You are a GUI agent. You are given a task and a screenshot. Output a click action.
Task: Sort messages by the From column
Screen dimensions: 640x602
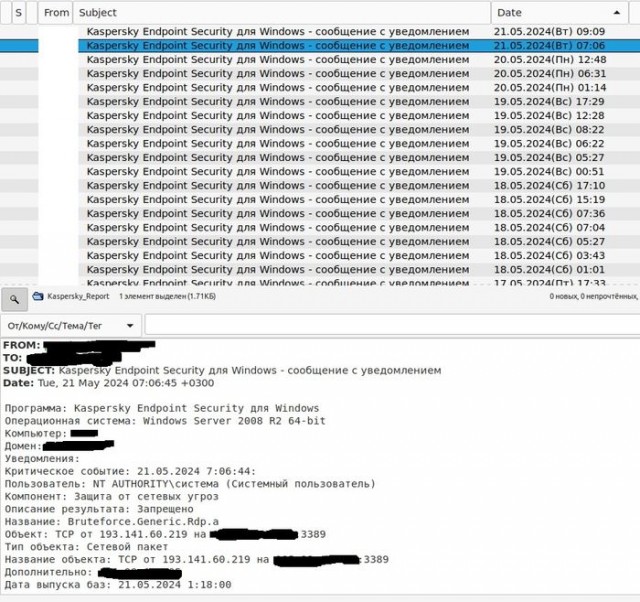56,13
